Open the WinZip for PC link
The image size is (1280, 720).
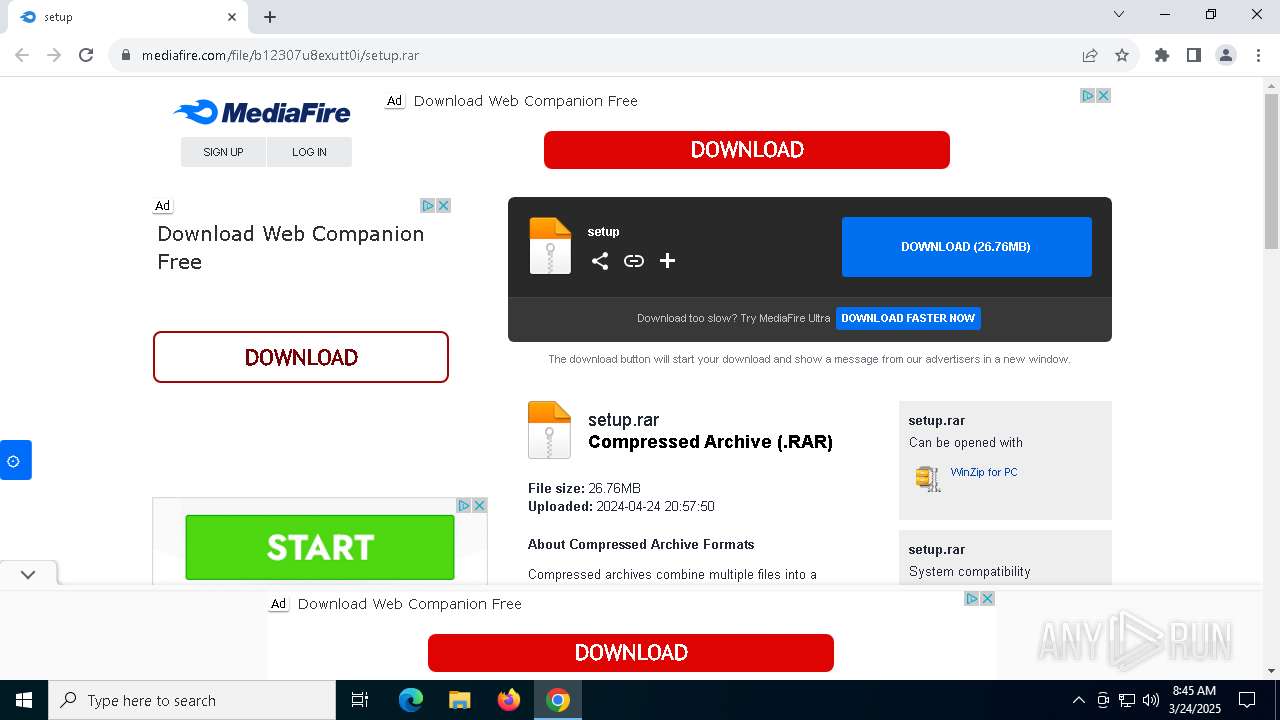[x=984, y=472]
